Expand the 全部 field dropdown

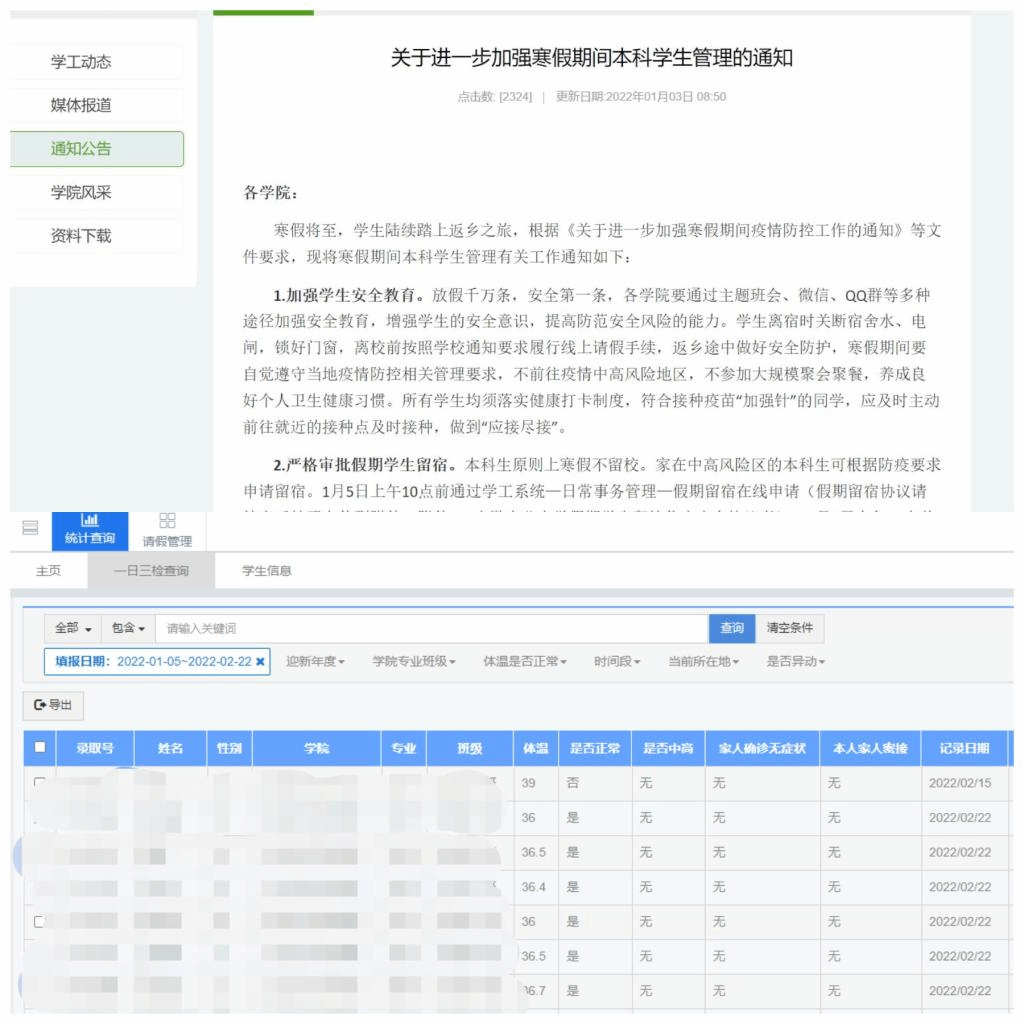pos(73,628)
